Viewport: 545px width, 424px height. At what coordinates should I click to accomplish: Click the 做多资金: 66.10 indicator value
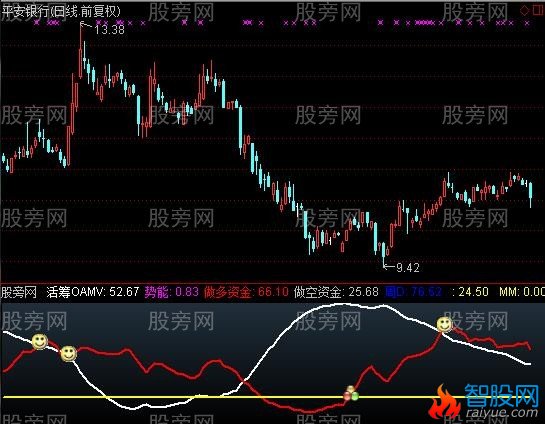[246, 292]
